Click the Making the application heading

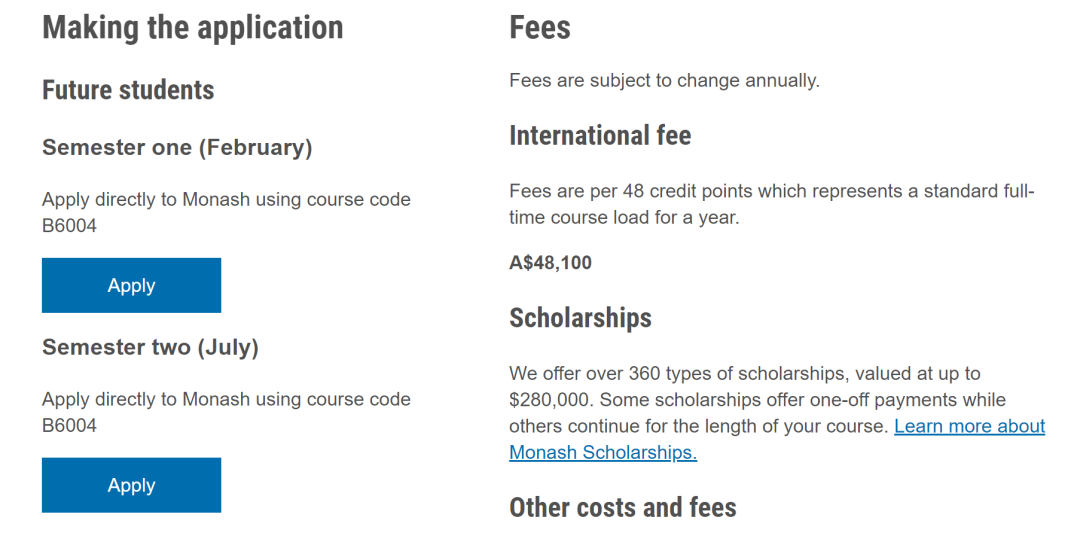click(193, 28)
